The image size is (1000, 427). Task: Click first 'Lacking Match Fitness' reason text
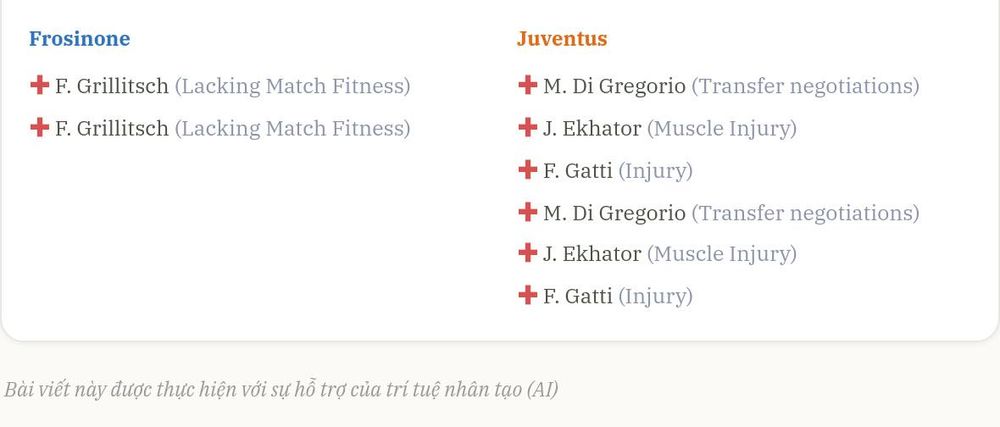click(293, 86)
